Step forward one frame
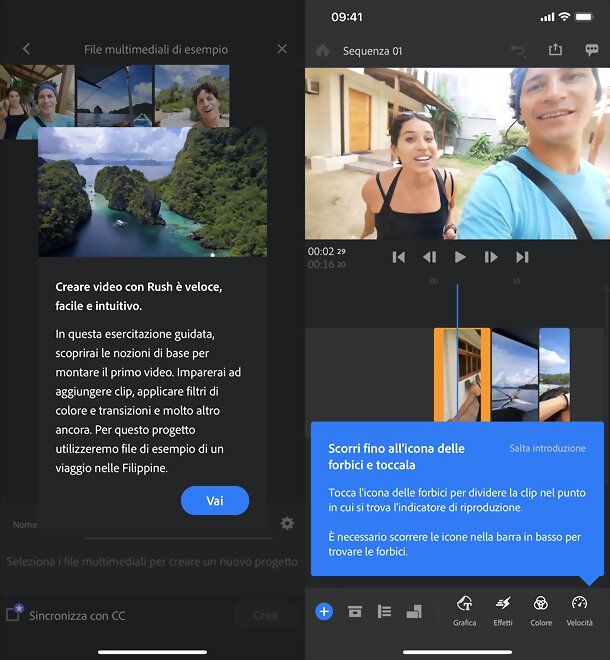 point(491,257)
